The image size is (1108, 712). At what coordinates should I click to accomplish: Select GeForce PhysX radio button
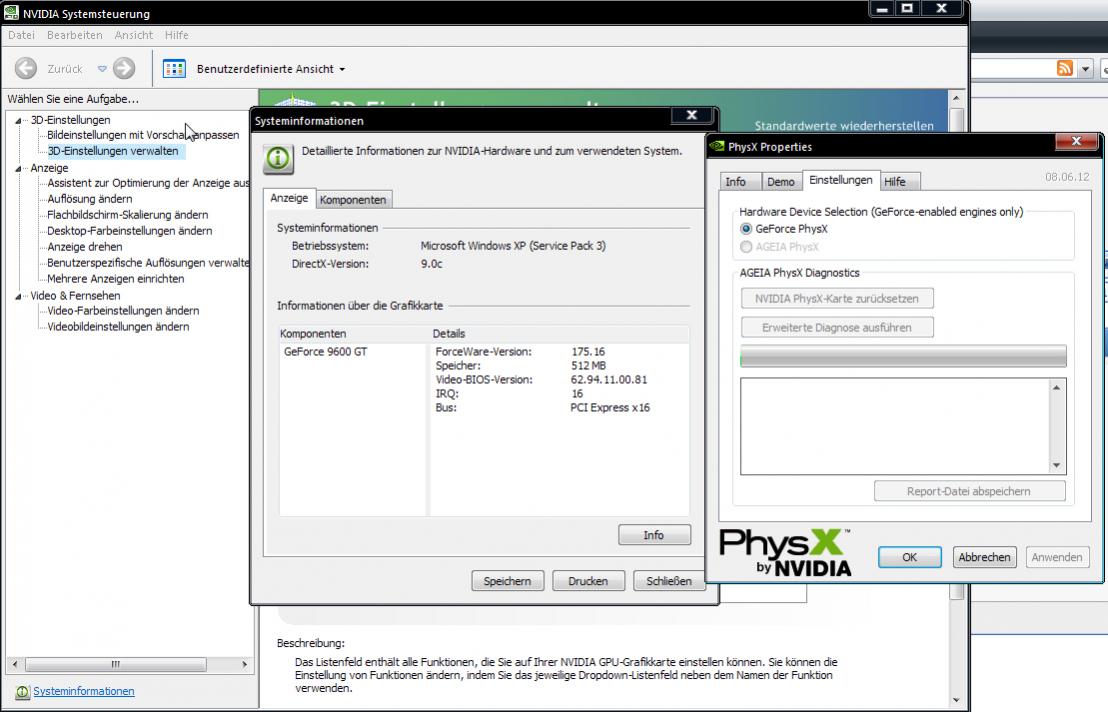tap(746, 229)
